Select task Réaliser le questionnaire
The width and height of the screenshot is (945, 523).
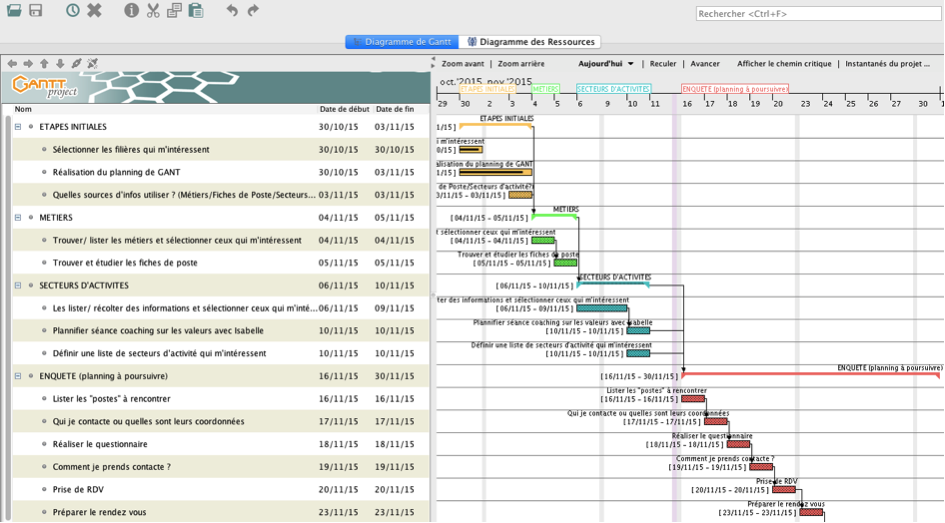tap(100, 444)
